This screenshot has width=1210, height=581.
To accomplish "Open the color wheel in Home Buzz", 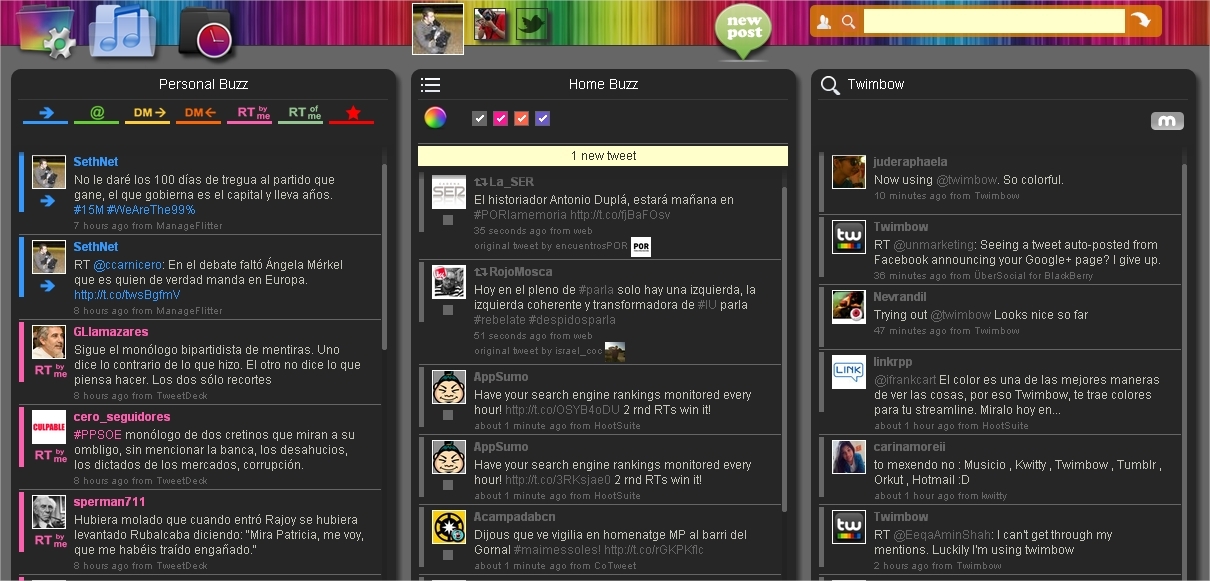I will (434, 118).
